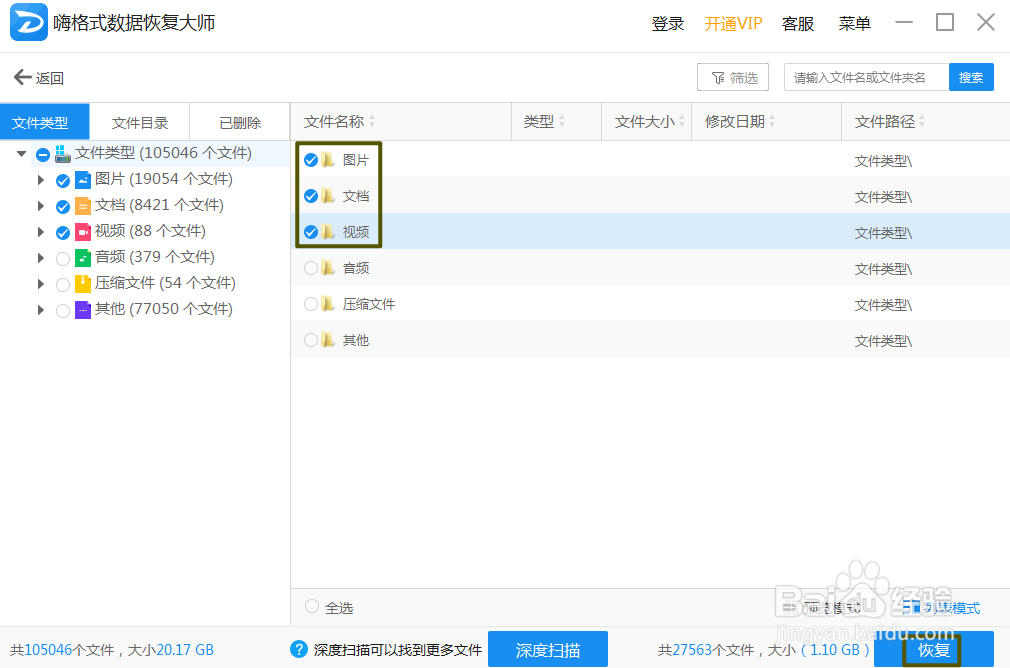Enable the 音频 checkbox in file list
The height and width of the screenshot is (668, 1010).
[310, 267]
